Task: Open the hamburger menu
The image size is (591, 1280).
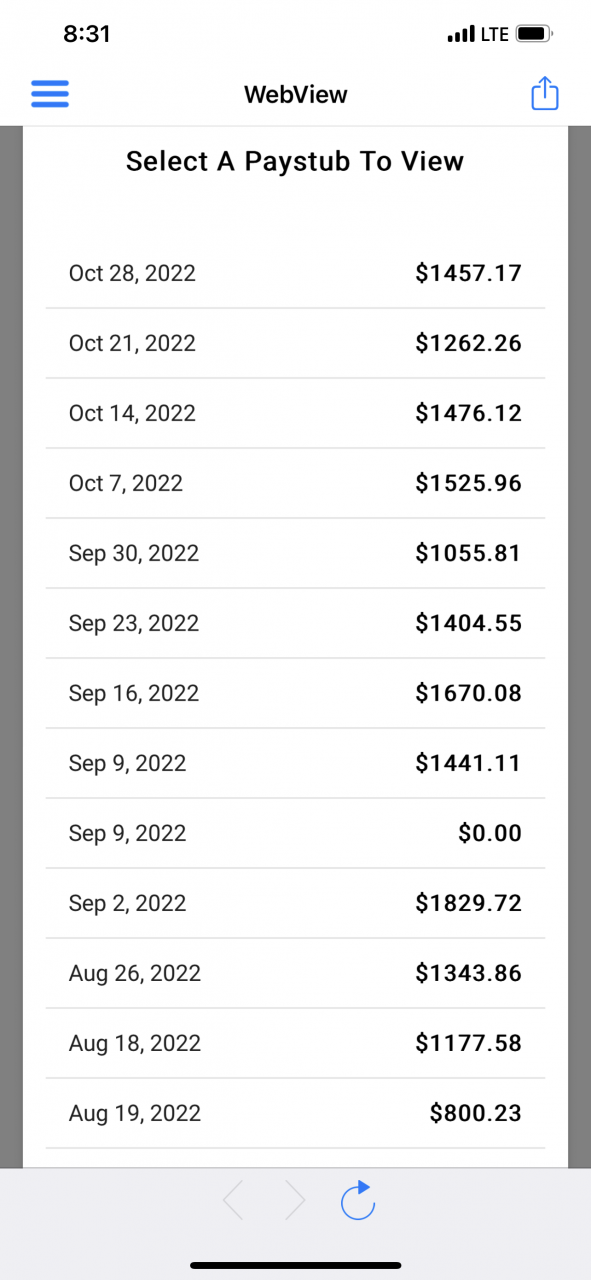Action: [x=50, y=94]
